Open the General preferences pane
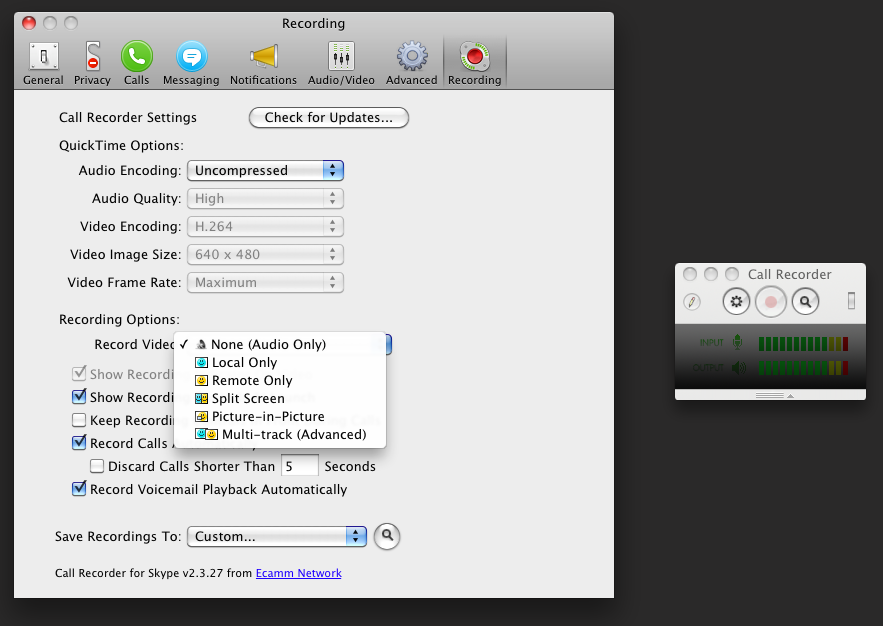Viewport: 883px width, 626px height. click(x=43, y=64)
